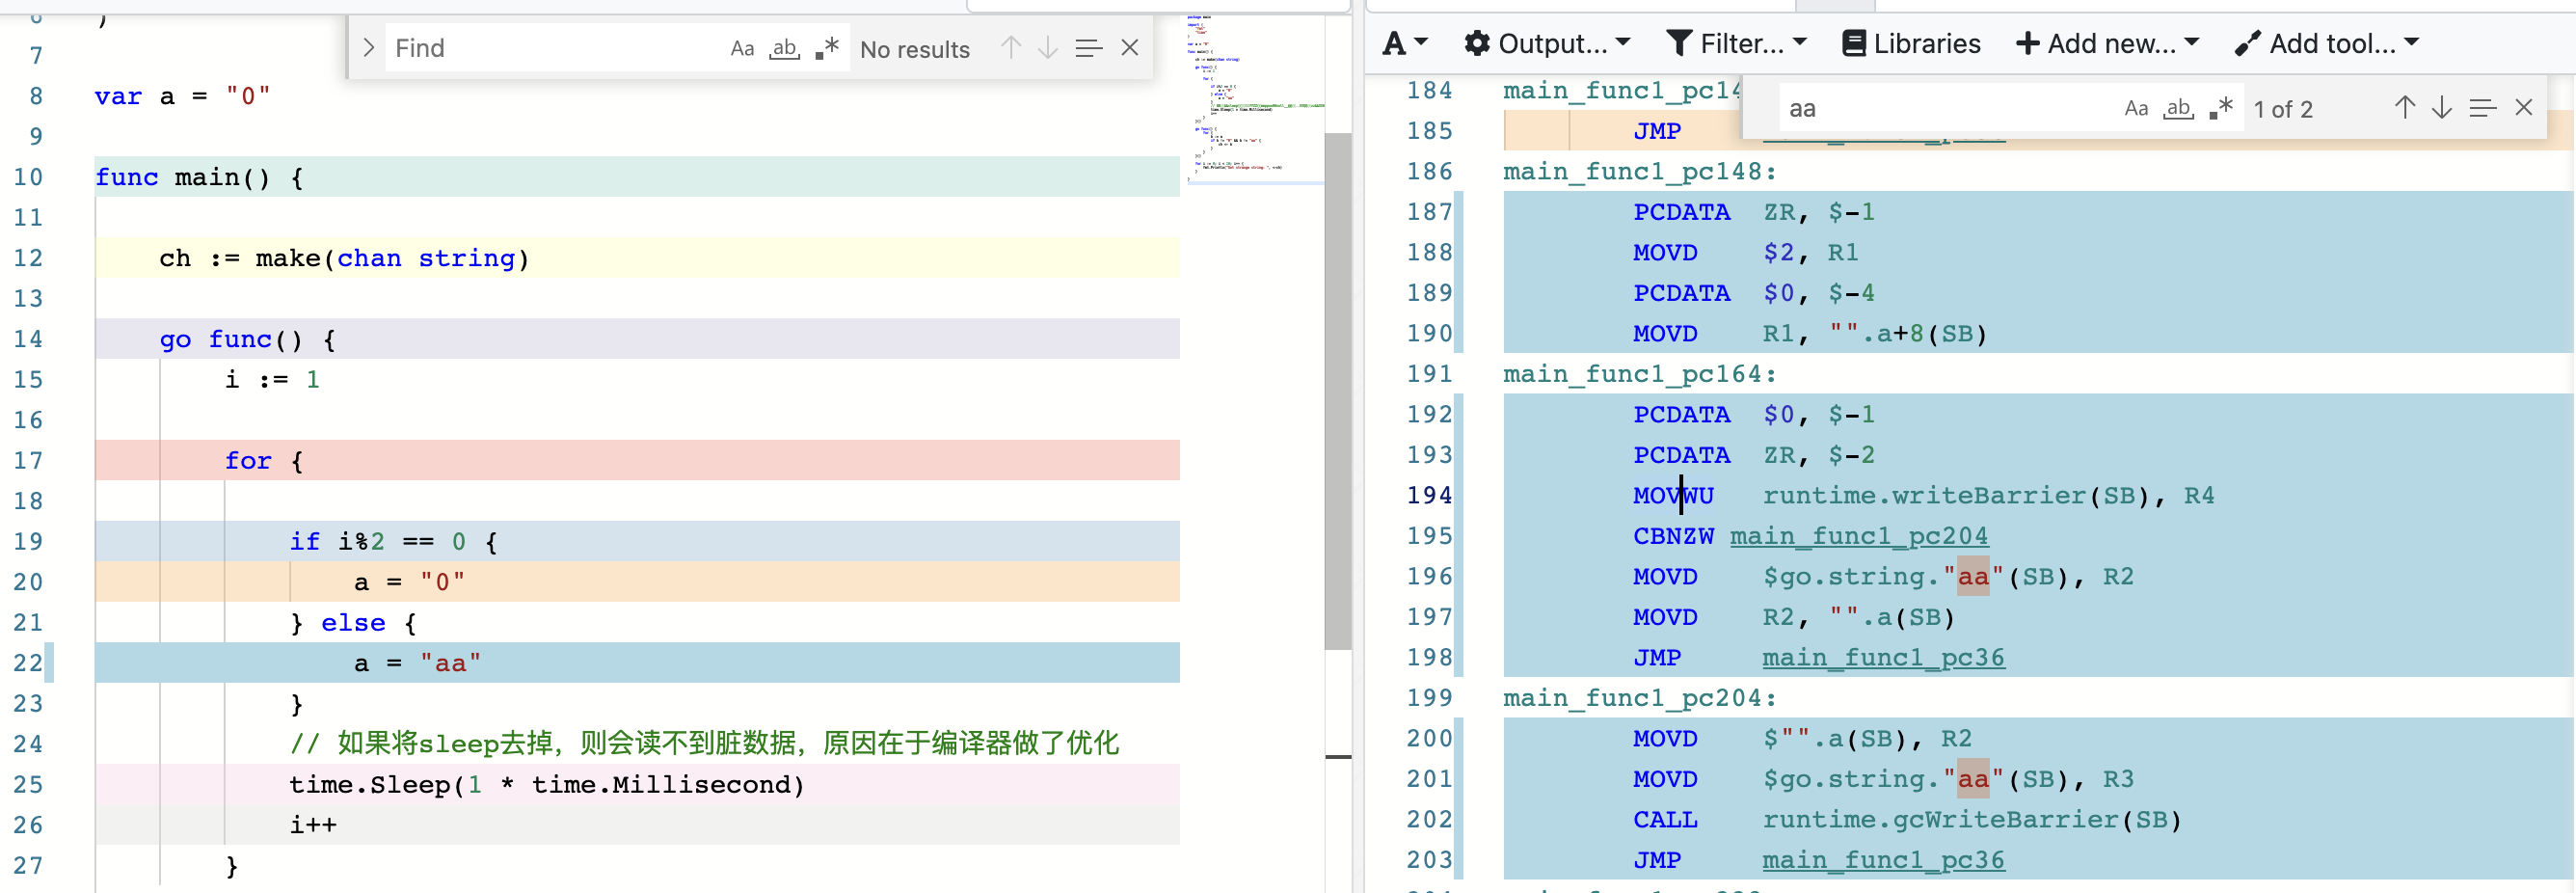Viewport: 2576px width, 893px height.
Task: Close the assembly pane search box
Action: pos(2523,108)
